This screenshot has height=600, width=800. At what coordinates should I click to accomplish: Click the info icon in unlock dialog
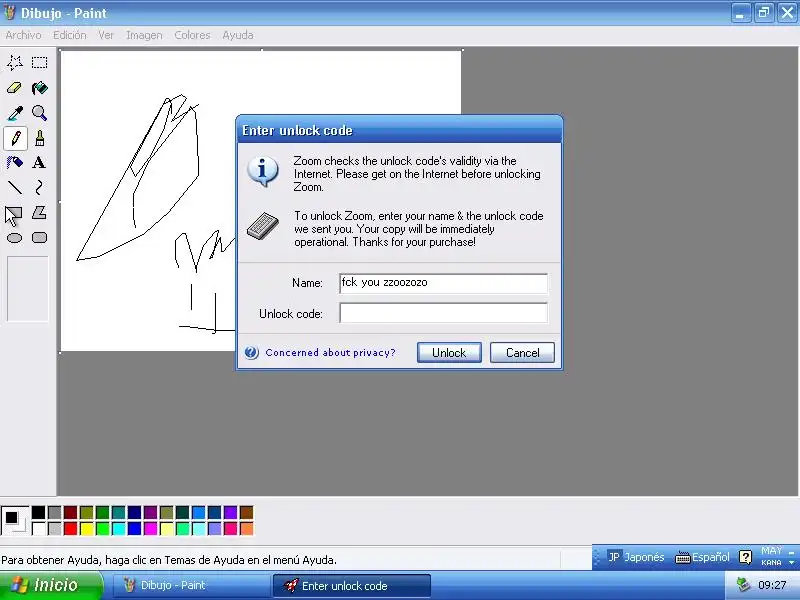click(x=263, y=170)
